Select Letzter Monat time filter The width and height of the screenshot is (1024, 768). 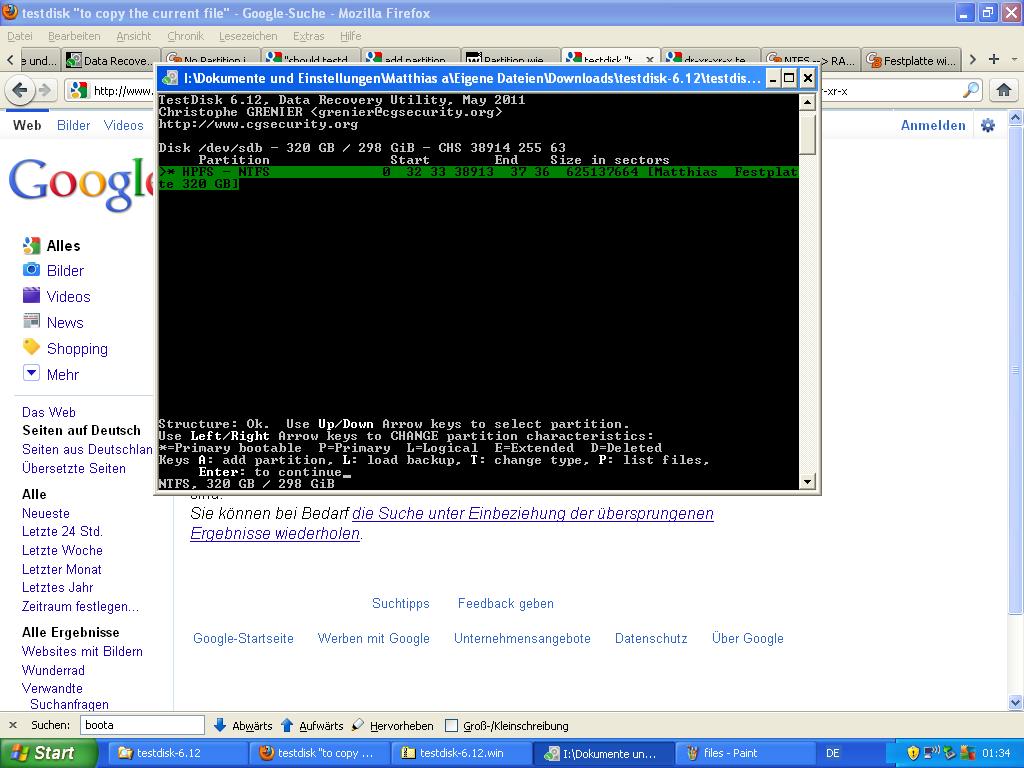[x=61, y=569]
